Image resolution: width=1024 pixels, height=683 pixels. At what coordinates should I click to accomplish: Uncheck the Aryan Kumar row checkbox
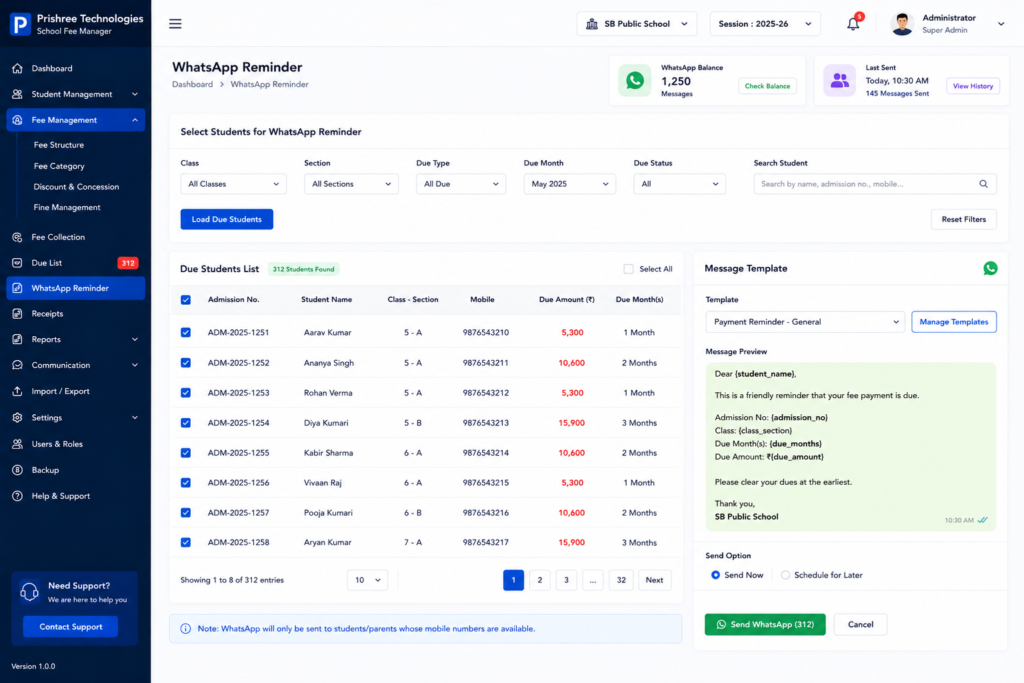click(x=186, y=542)
